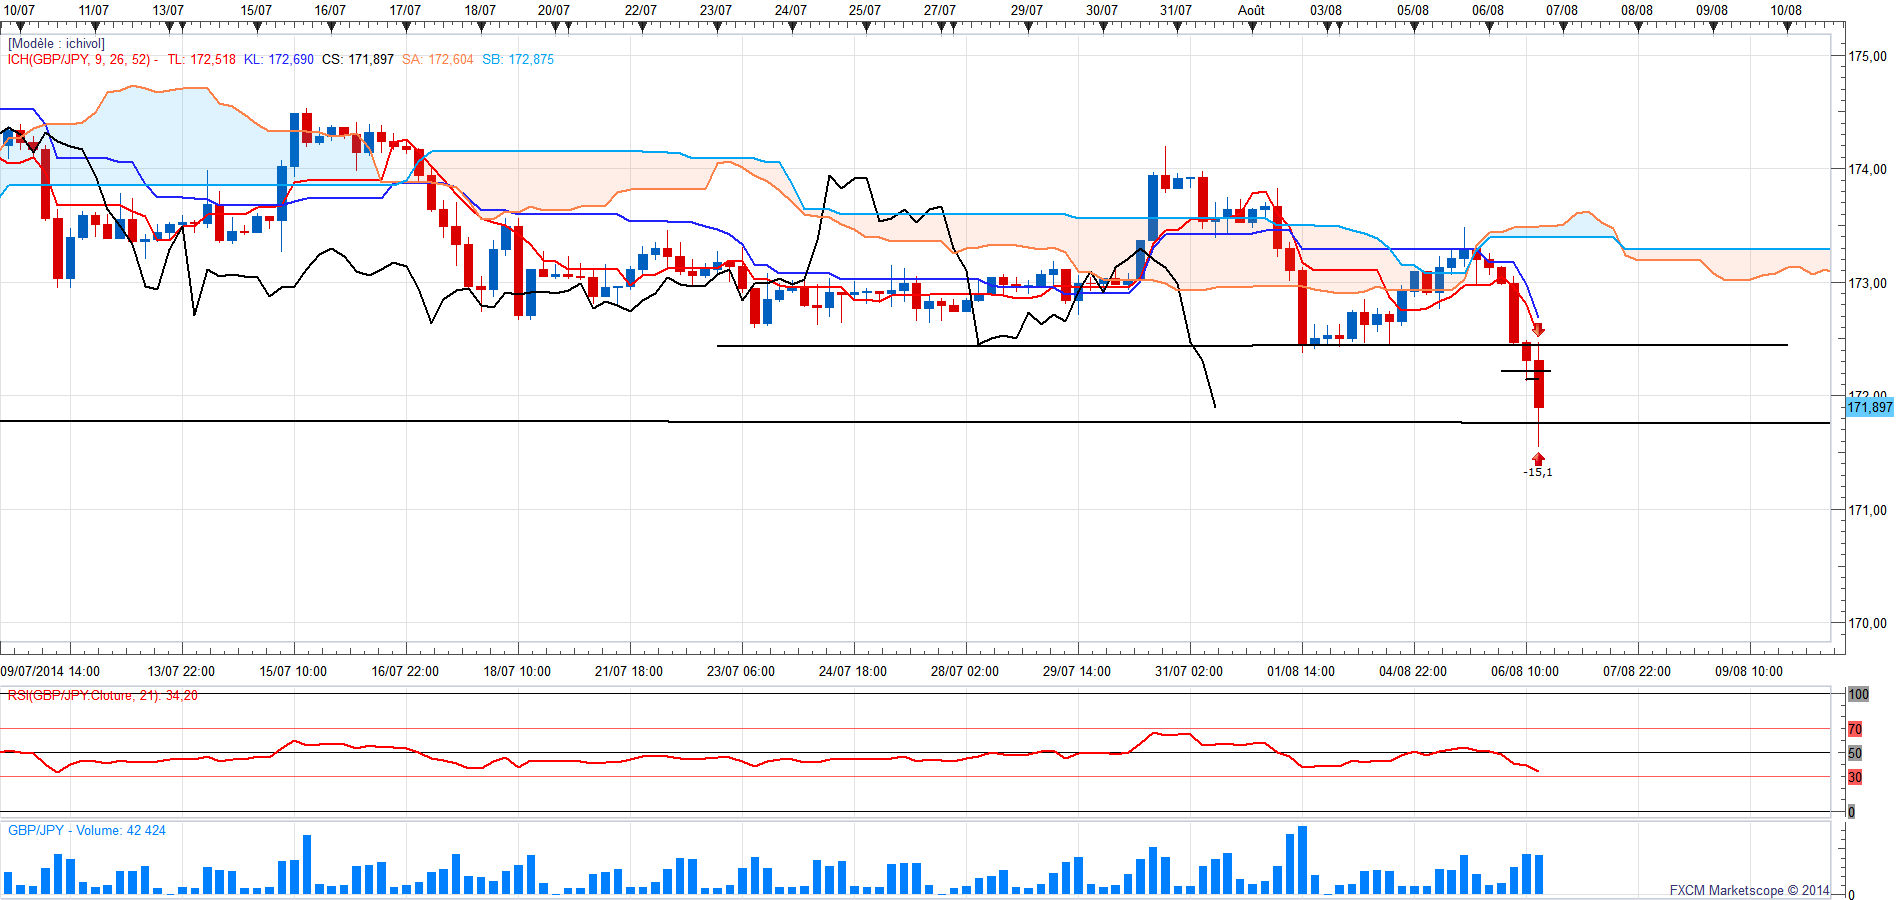Click the KL: 172,690 Kijun value
The height and width of the screenshot is (900, 1903).
coord(278,60)
